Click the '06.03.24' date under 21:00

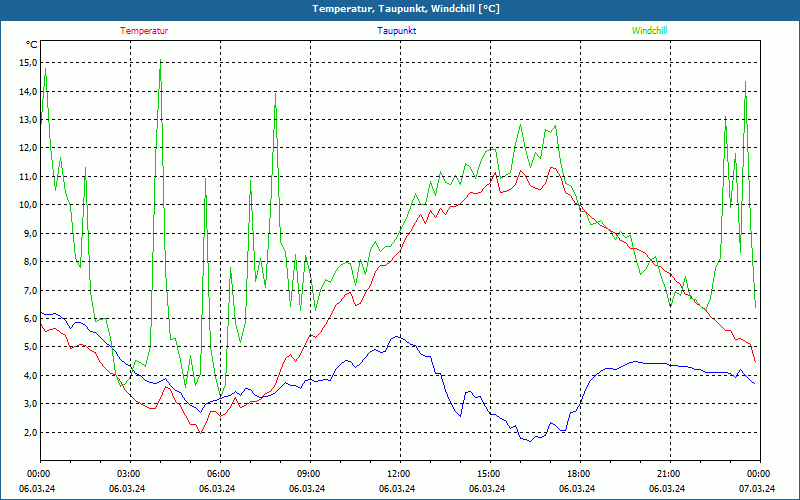tap(667, 488)
